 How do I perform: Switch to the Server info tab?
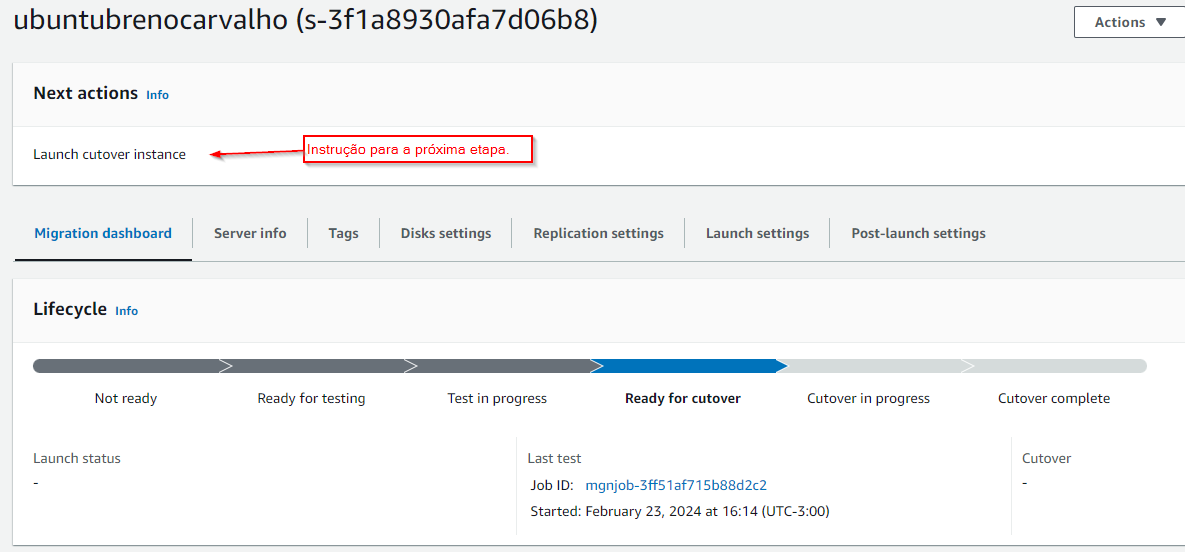[250, 233]
